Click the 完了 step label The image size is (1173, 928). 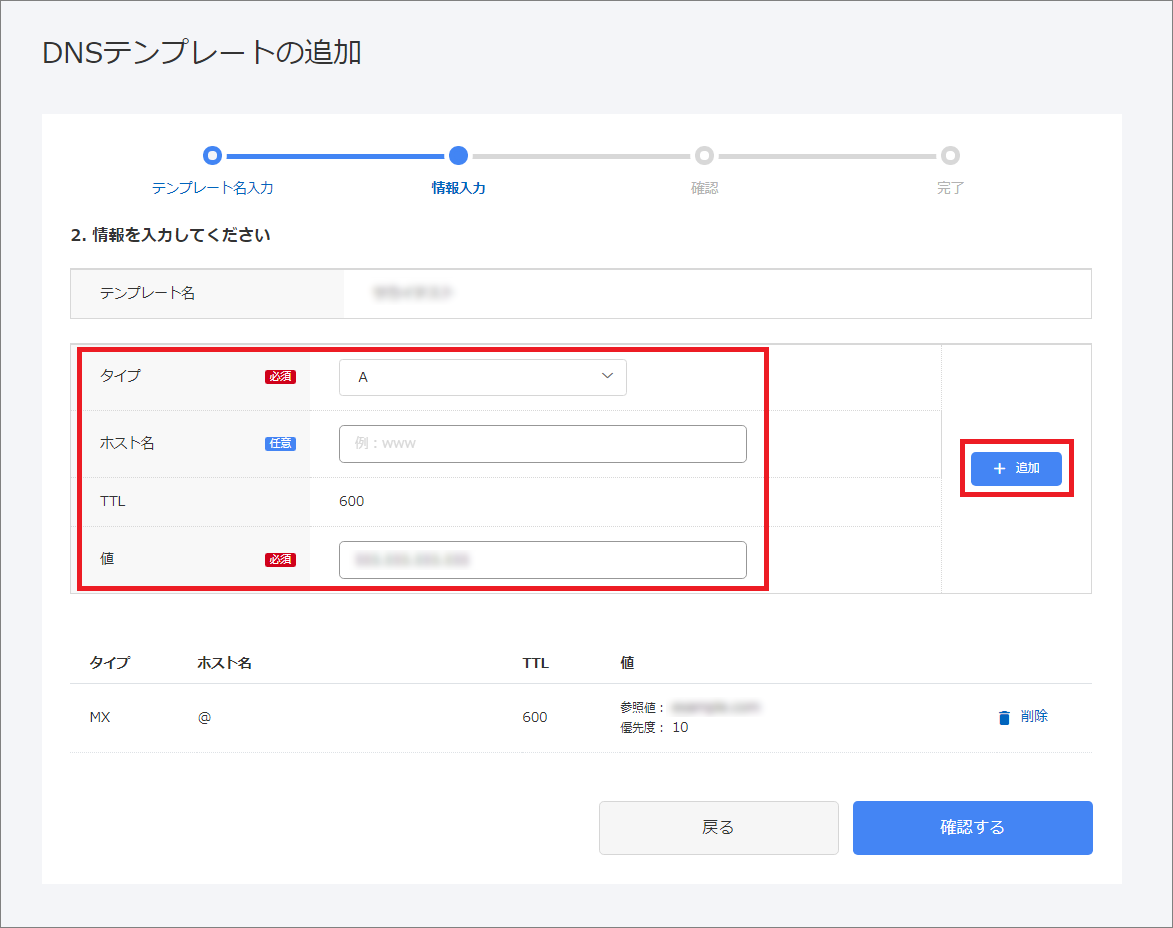(x=950, y=188)
